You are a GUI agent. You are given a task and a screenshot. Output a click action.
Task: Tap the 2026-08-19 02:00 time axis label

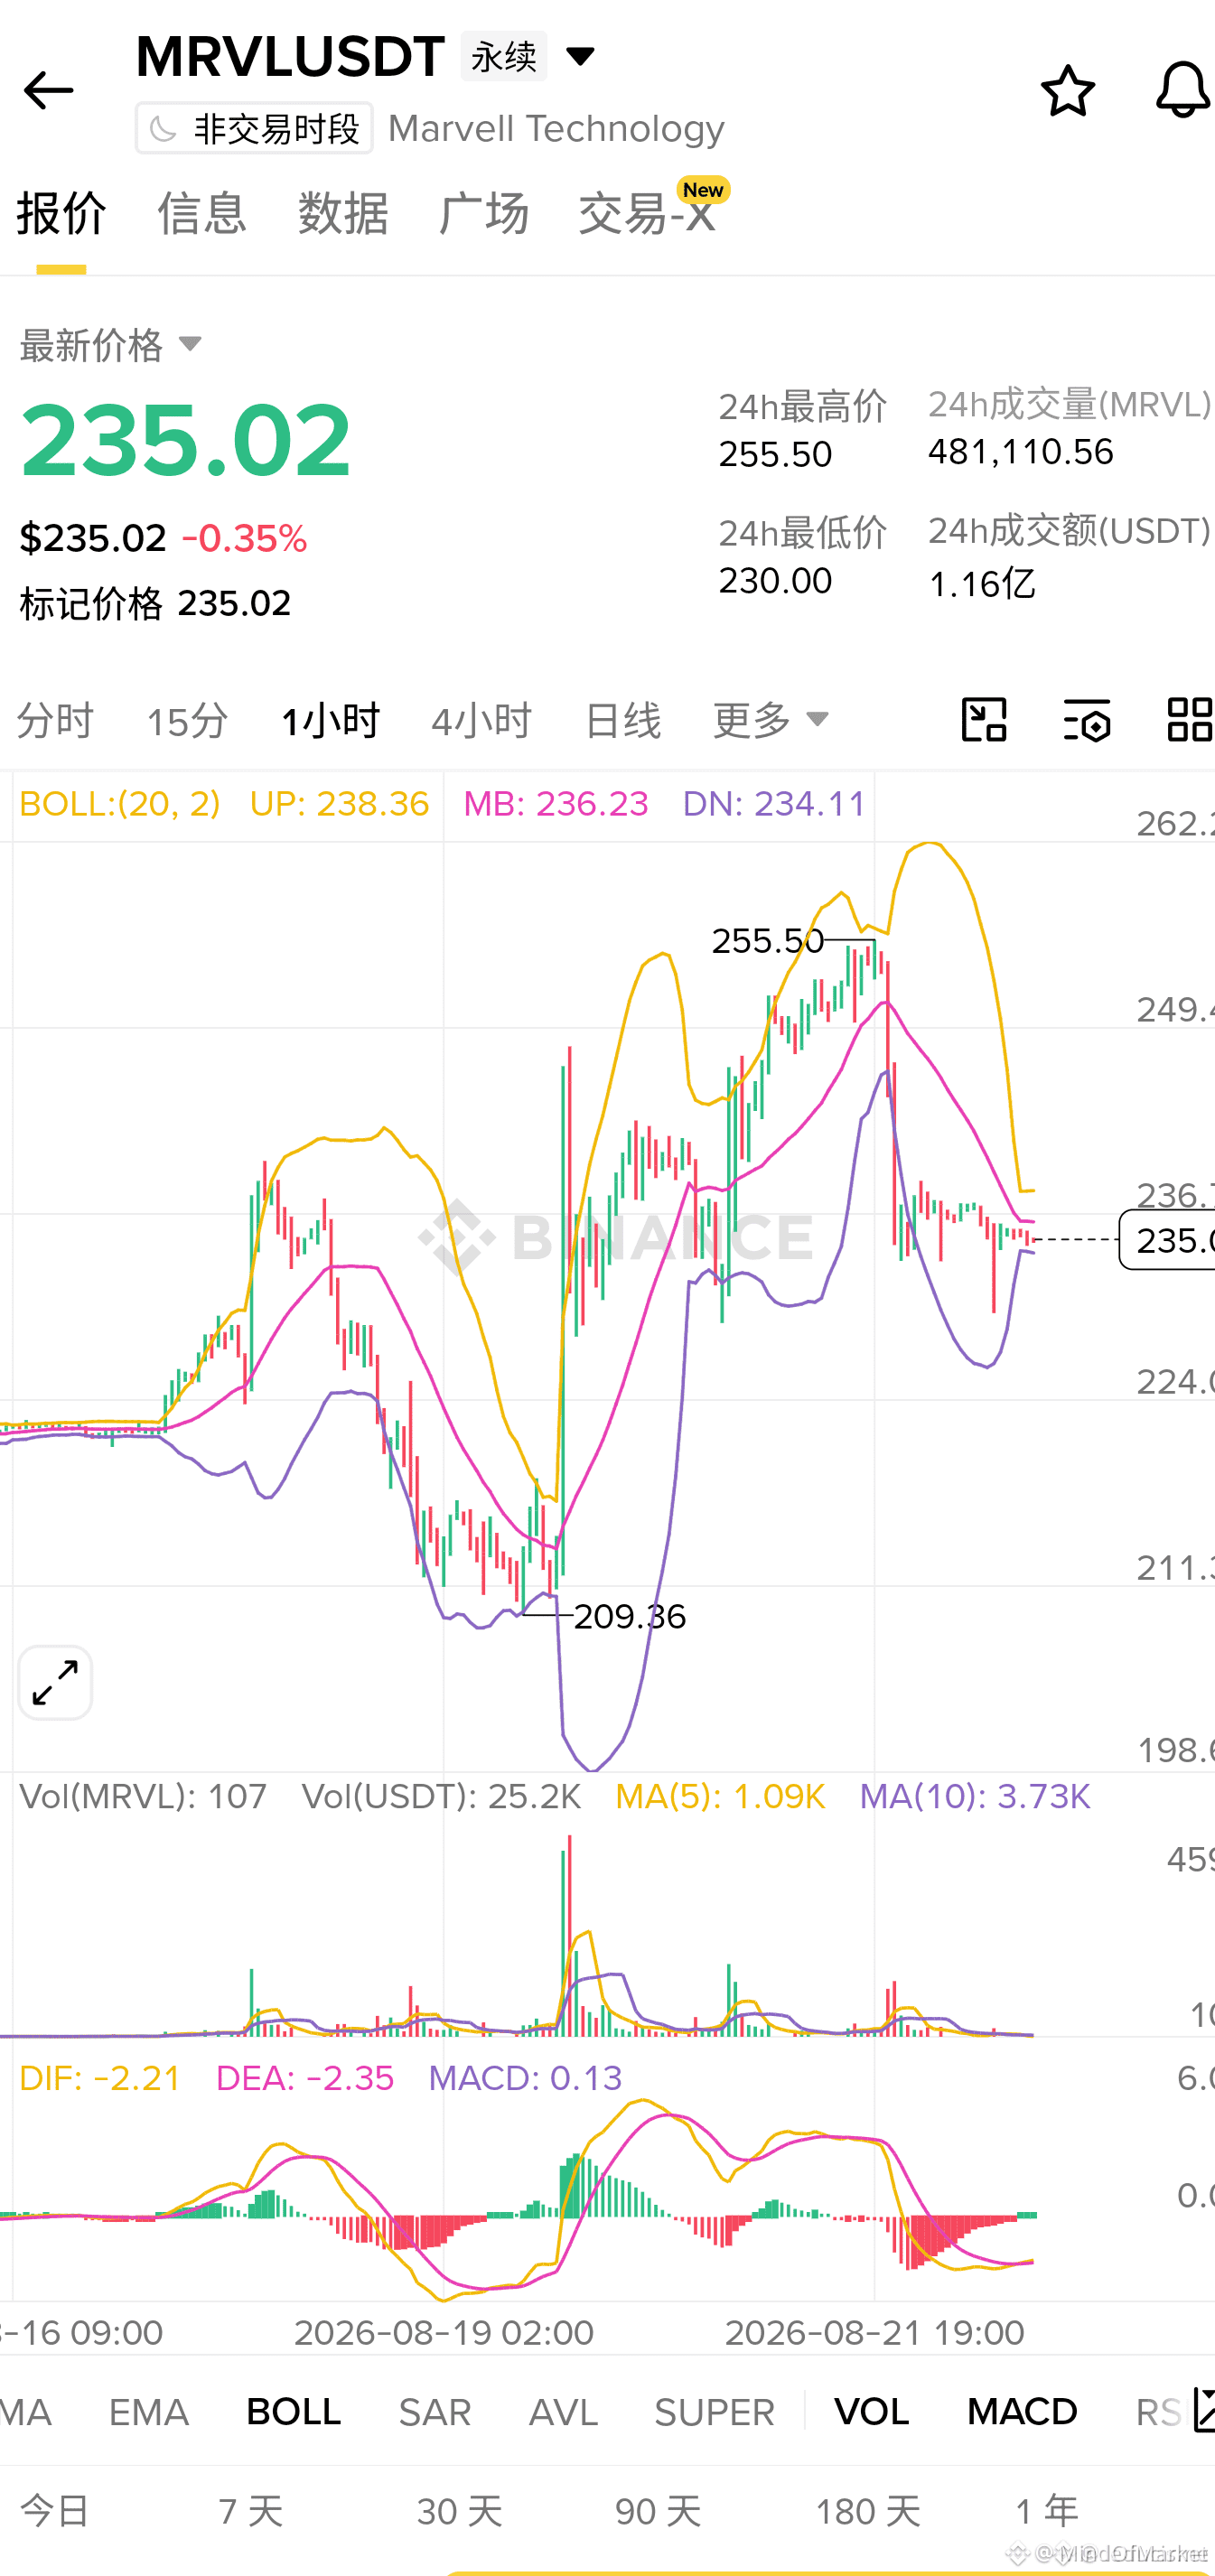pos(444,2332)
